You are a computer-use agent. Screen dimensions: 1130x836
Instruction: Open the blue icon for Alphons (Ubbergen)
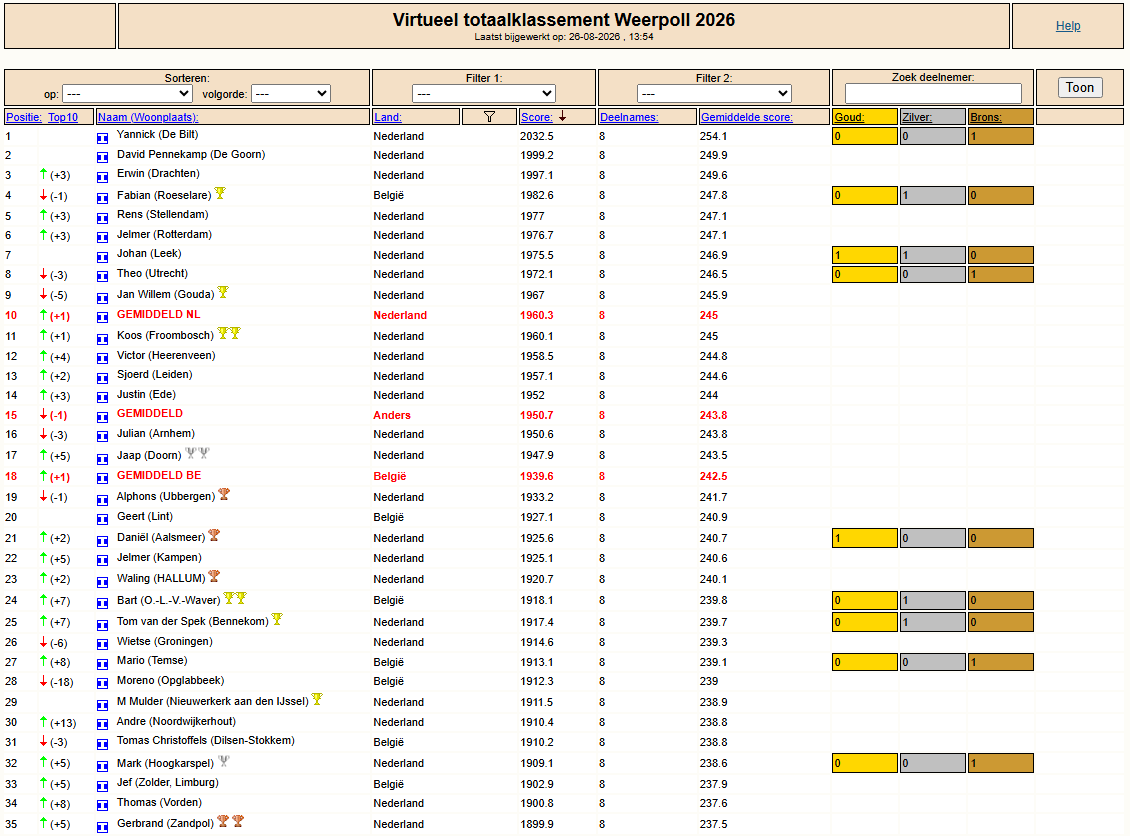(102, 499)
